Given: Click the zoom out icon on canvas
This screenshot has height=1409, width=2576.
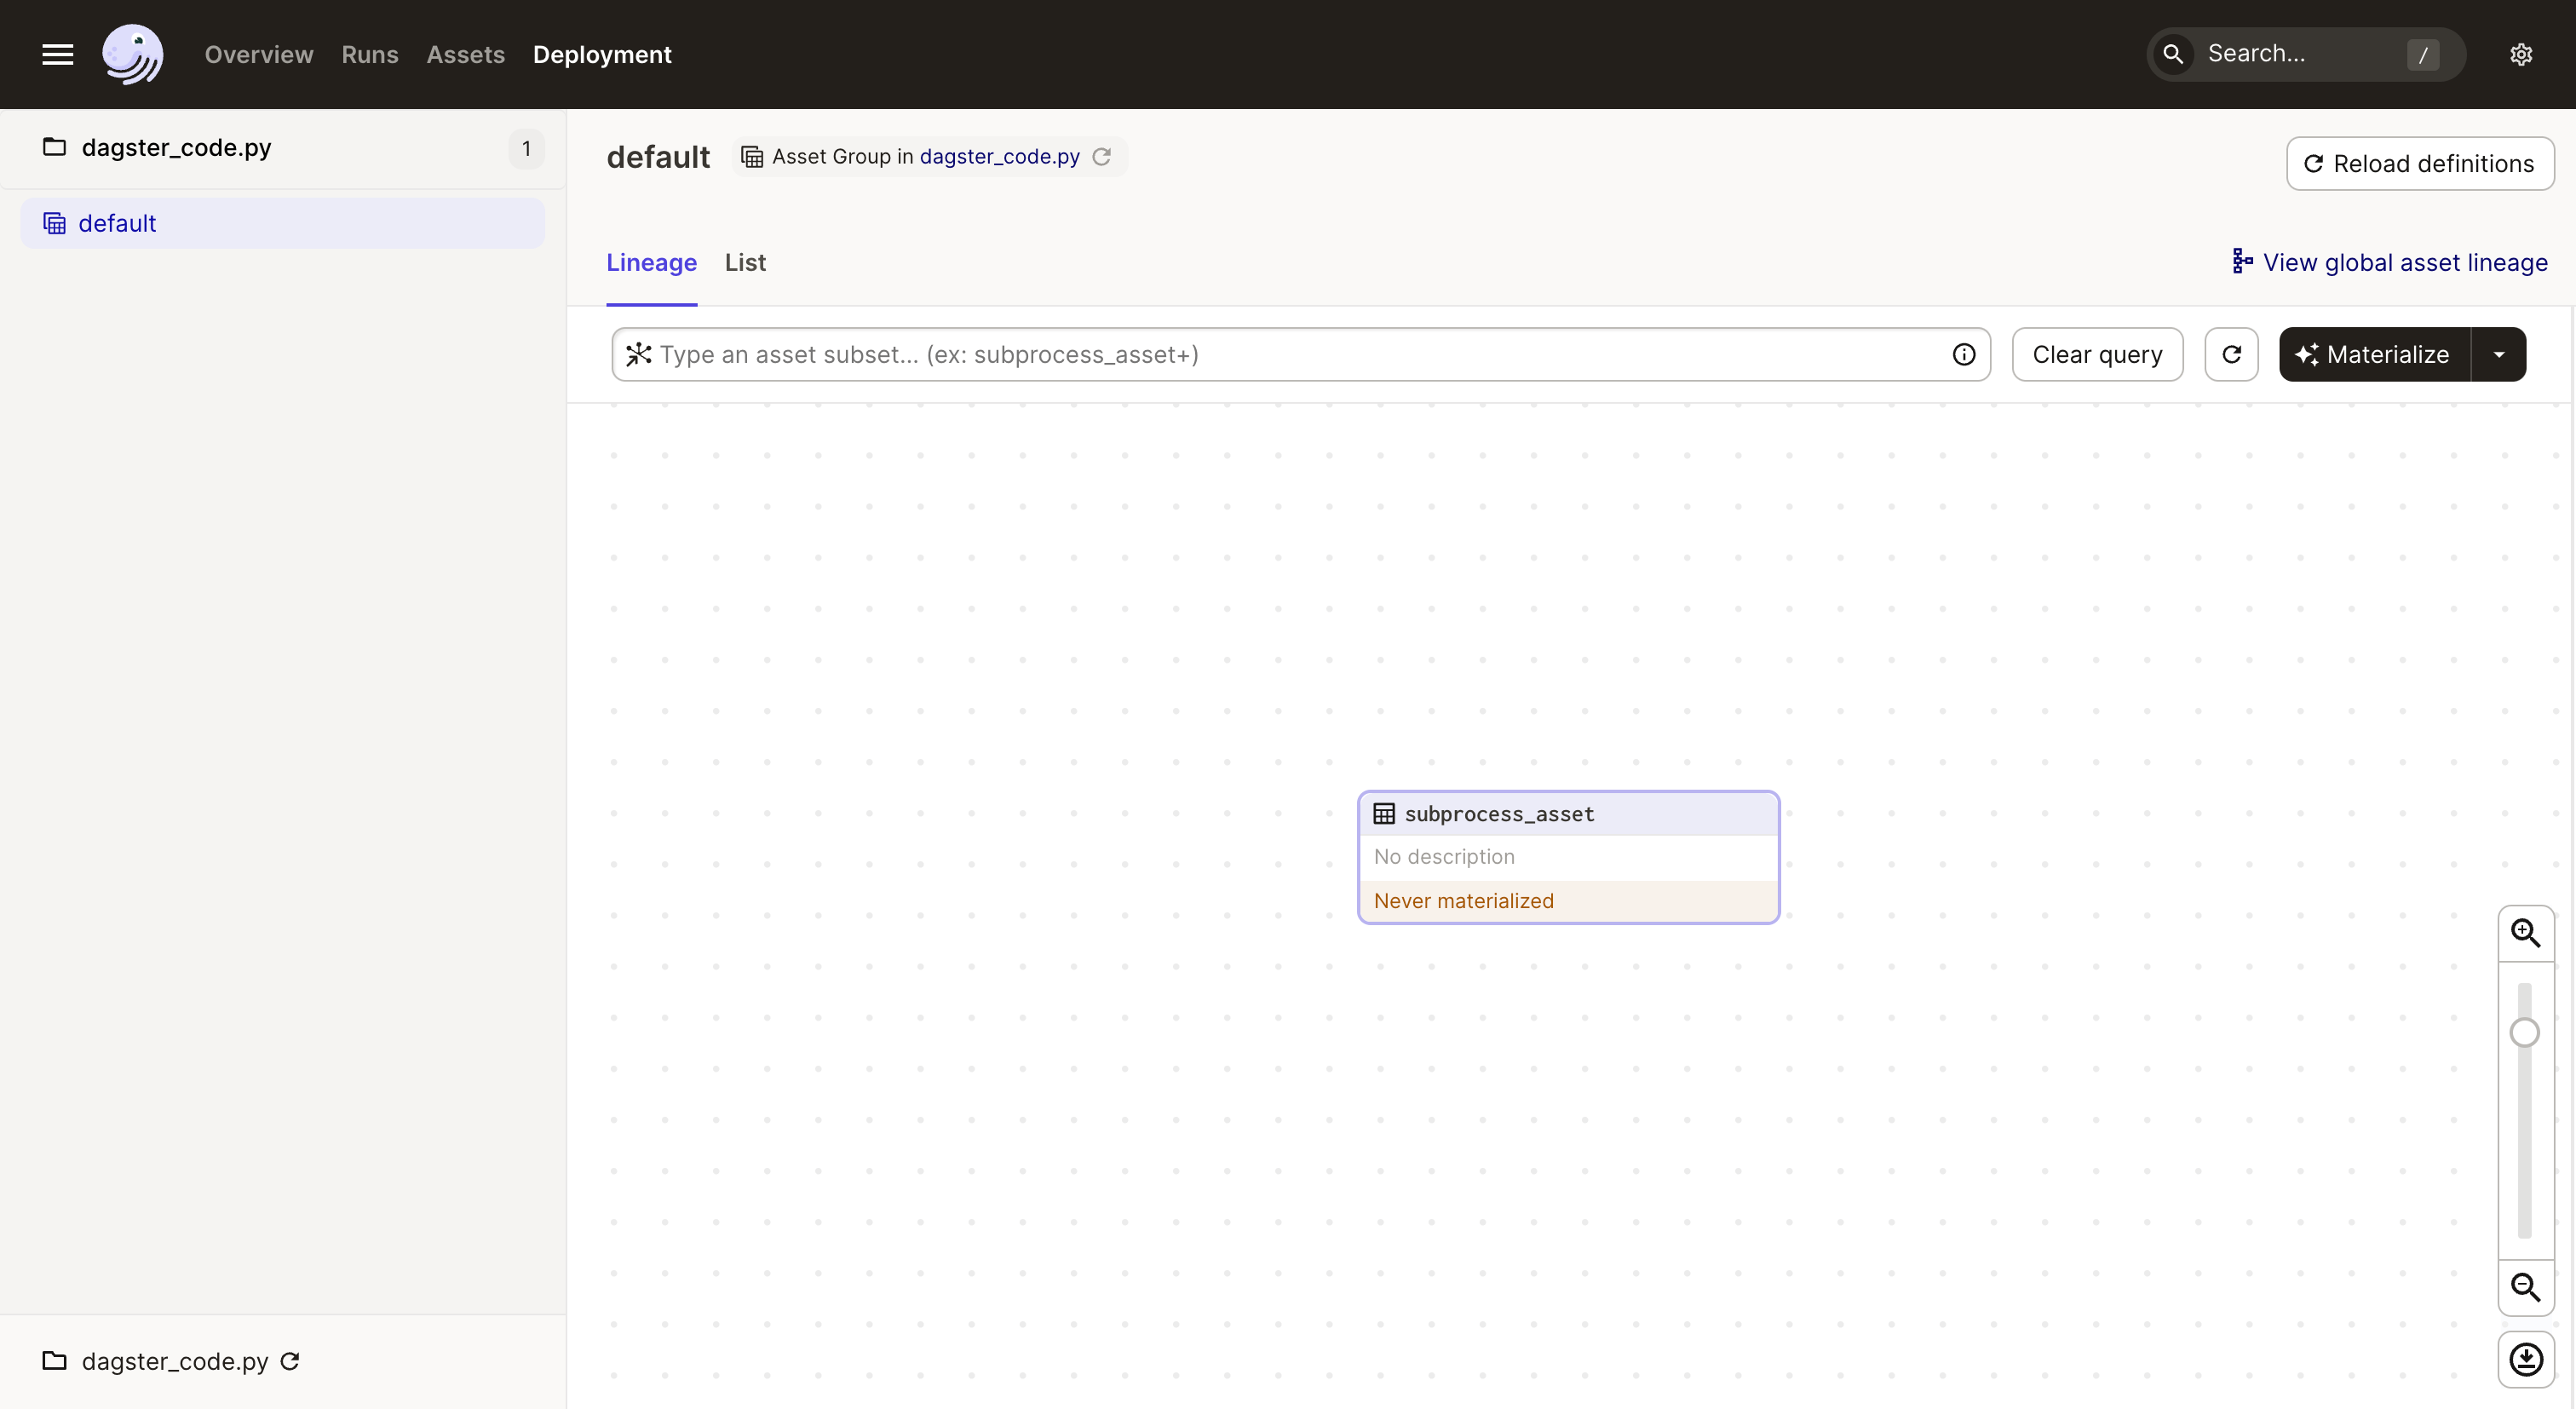Looking at the screenshot, I should pyautogui.click(x=2526, y=1285).
